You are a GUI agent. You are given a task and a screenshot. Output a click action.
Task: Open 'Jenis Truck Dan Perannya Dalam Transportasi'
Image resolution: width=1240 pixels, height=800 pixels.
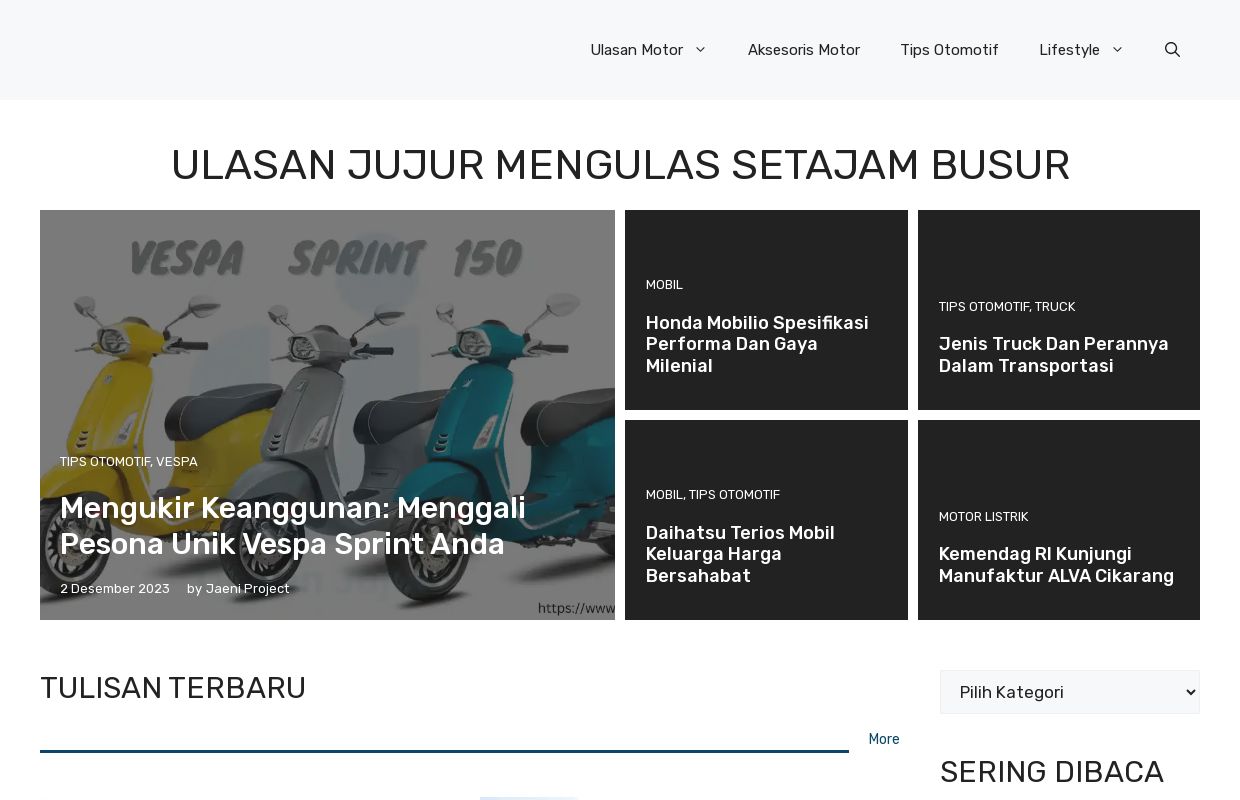point(1053,355)
